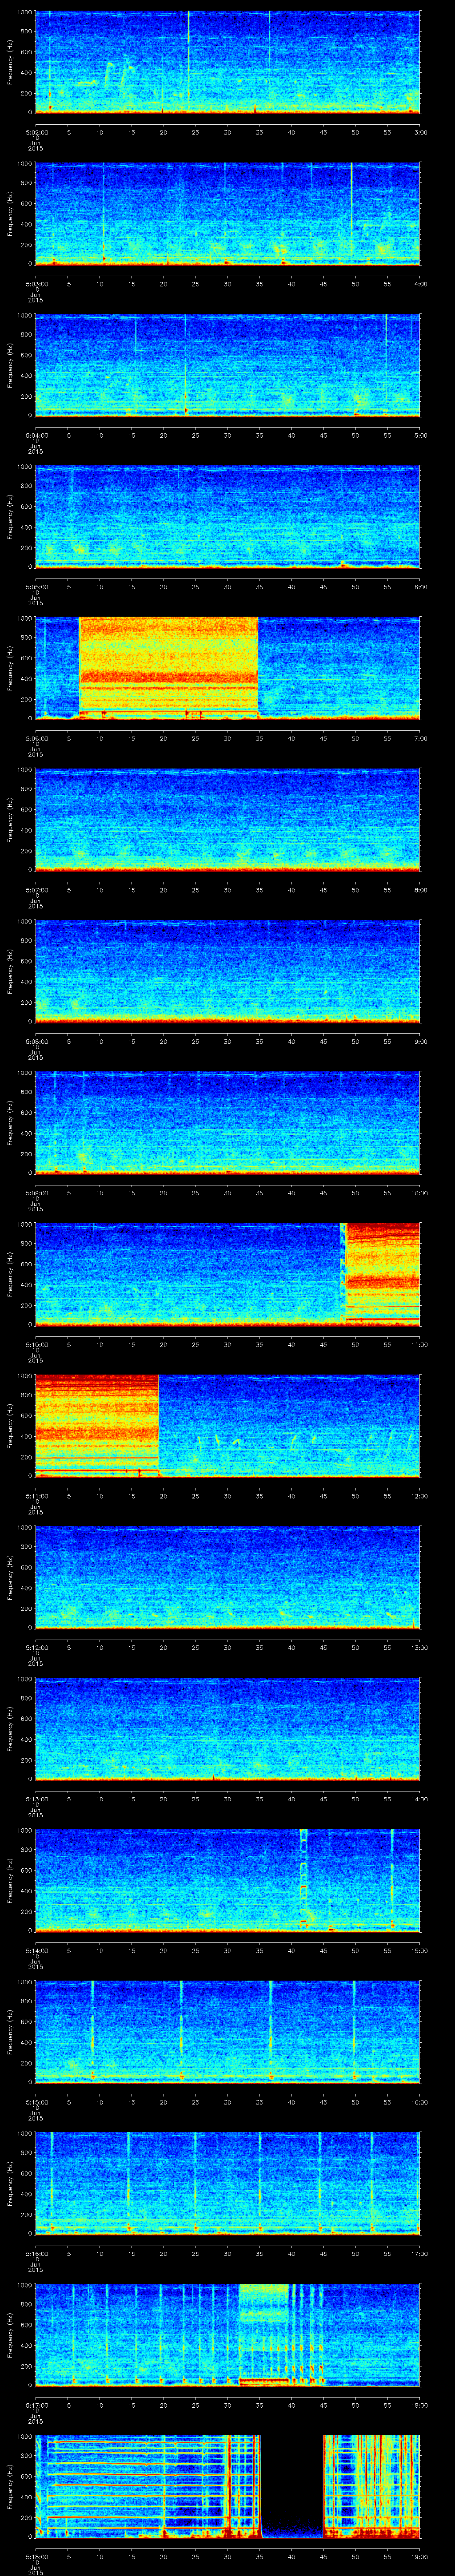Open the spectrogram panel starting at 5:08:00
This screenshot has width=455, height=2576.
point(228,970)
